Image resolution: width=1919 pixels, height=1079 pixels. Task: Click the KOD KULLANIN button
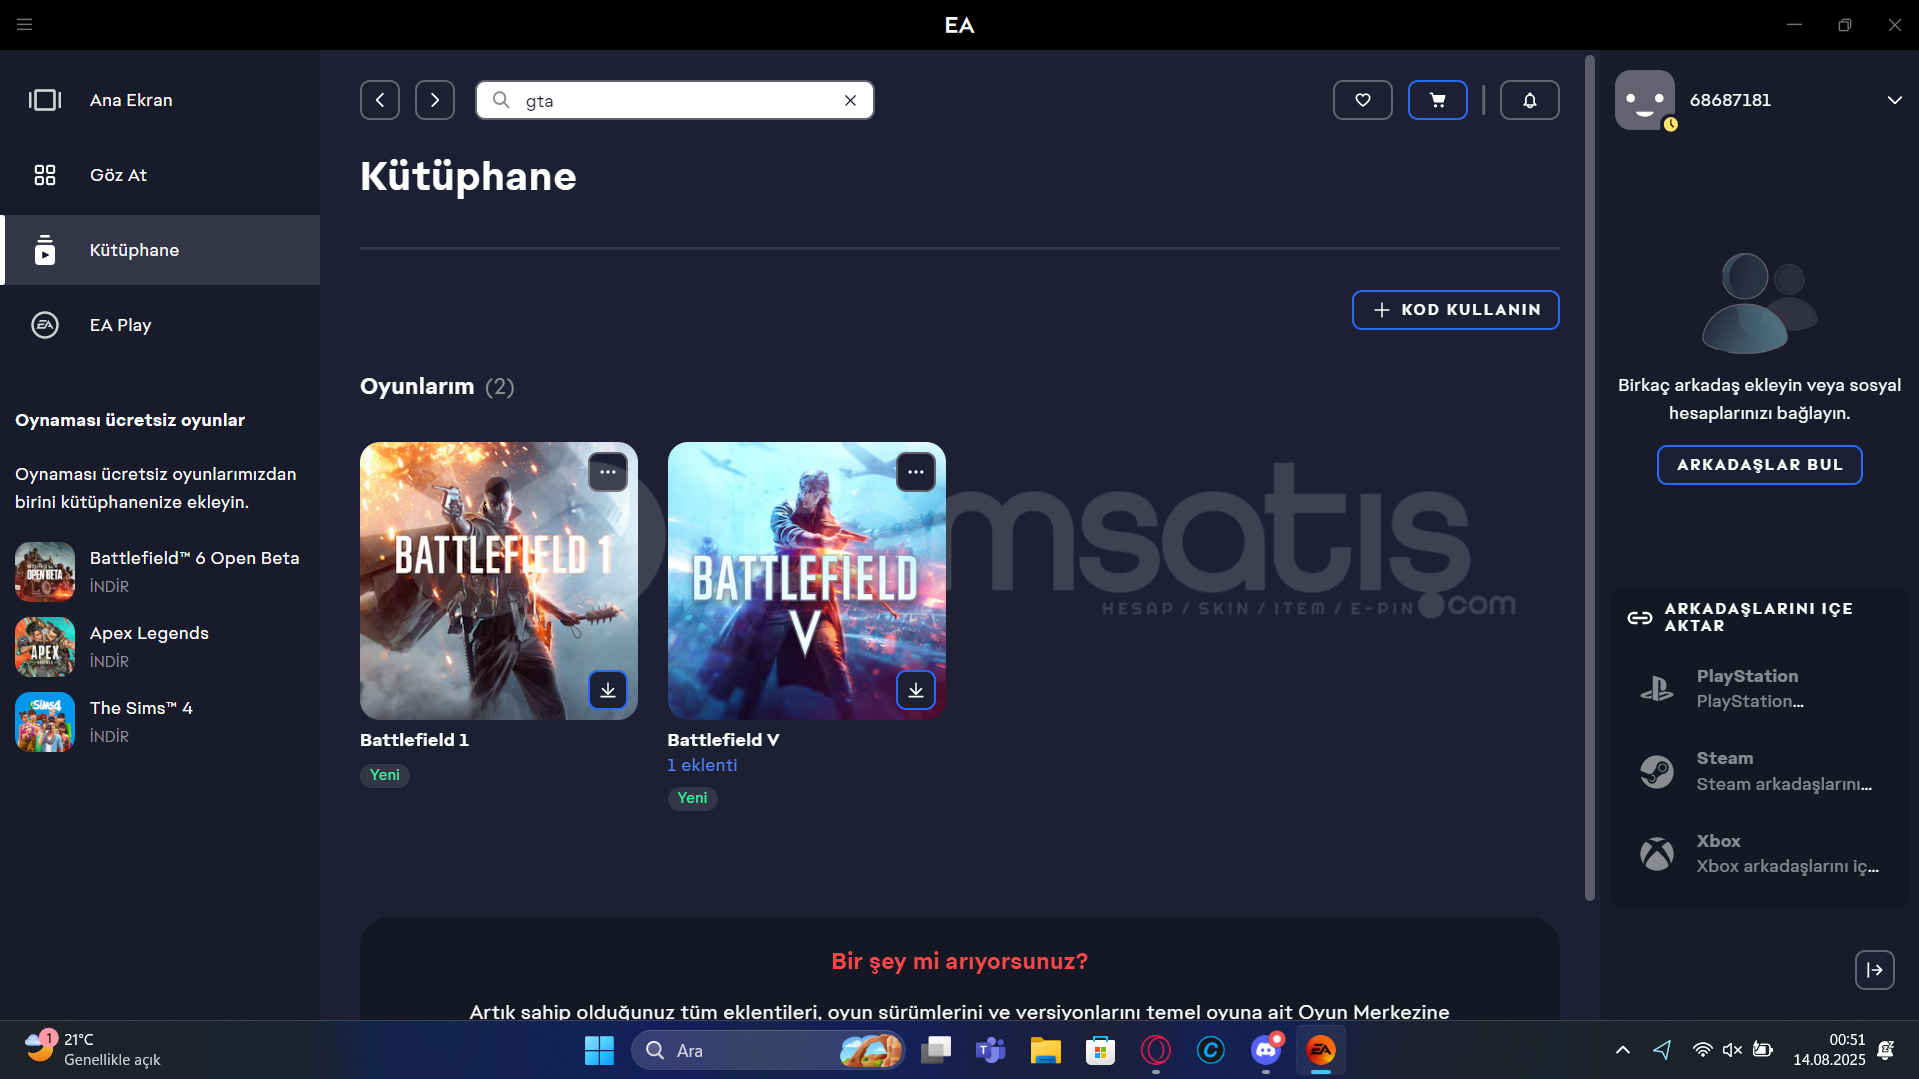click(x=1455, y=310)
